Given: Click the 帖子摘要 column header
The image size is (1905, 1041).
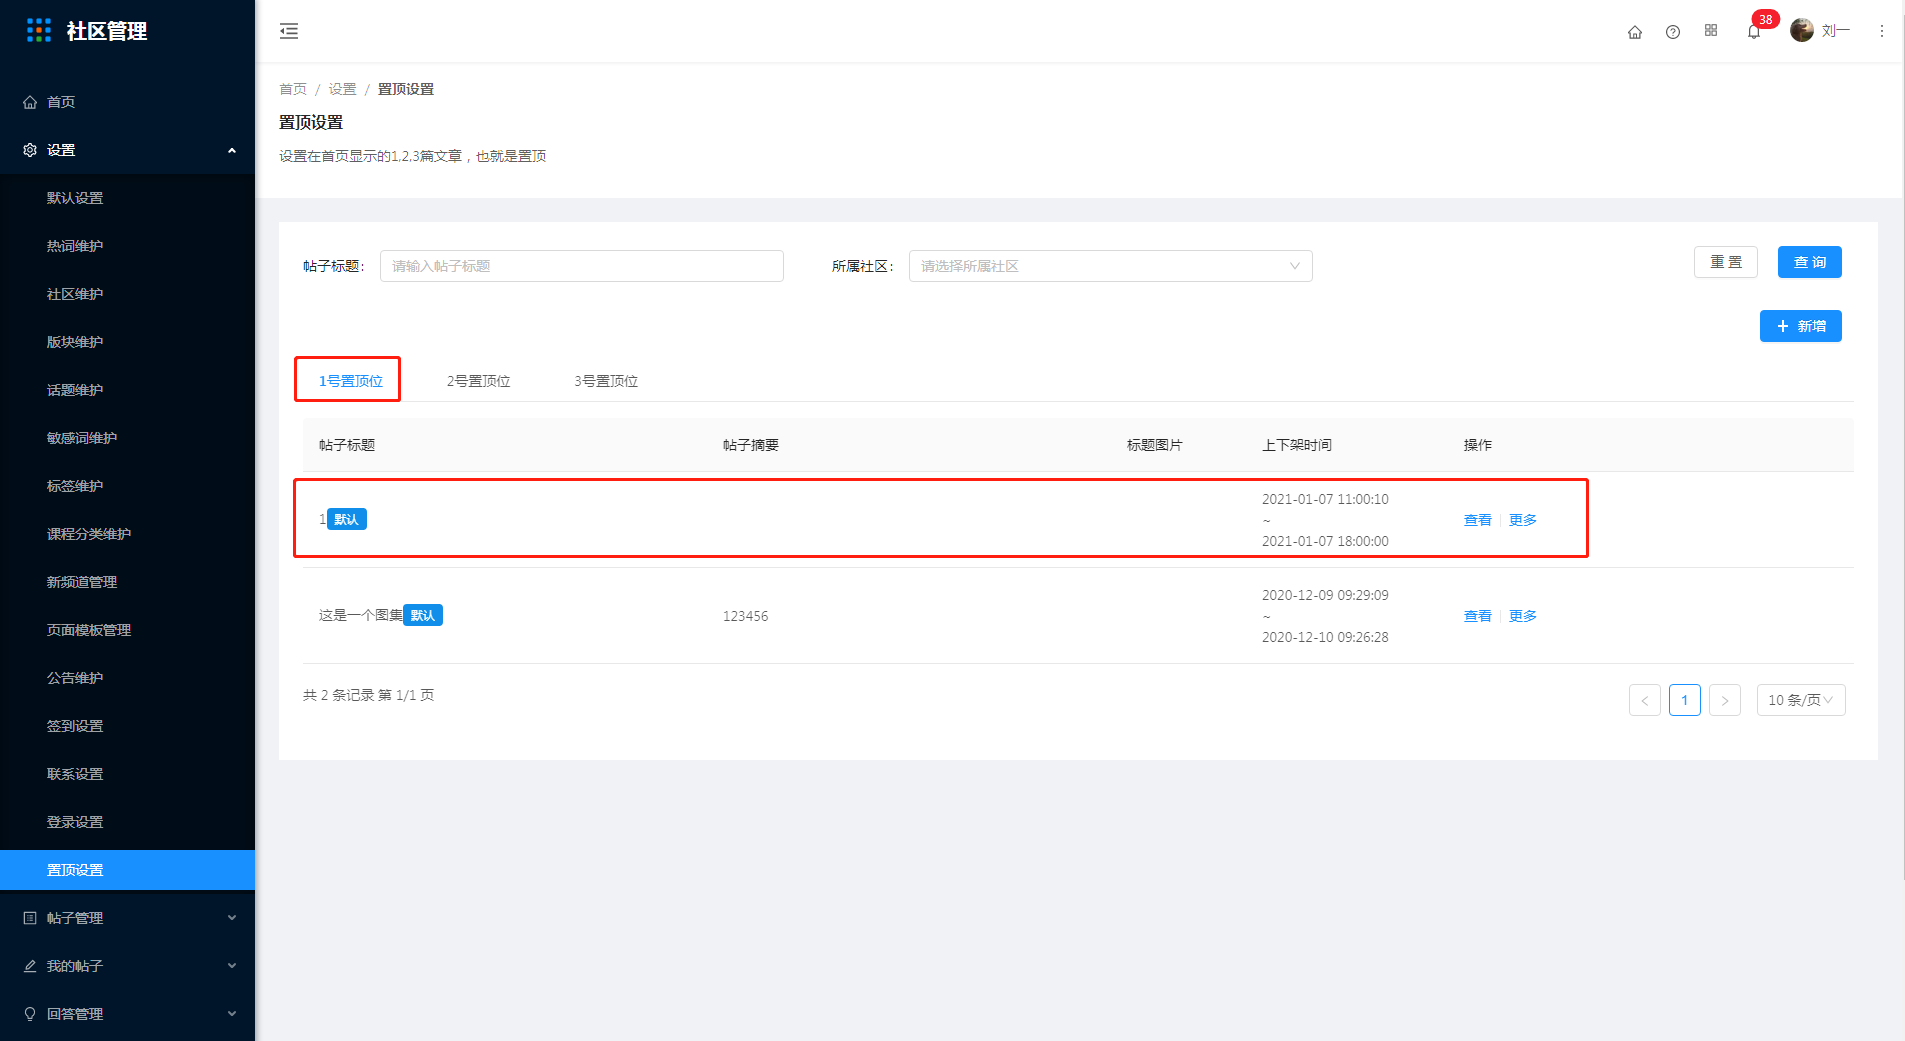Looking at the screenshot, I should 750,445.
